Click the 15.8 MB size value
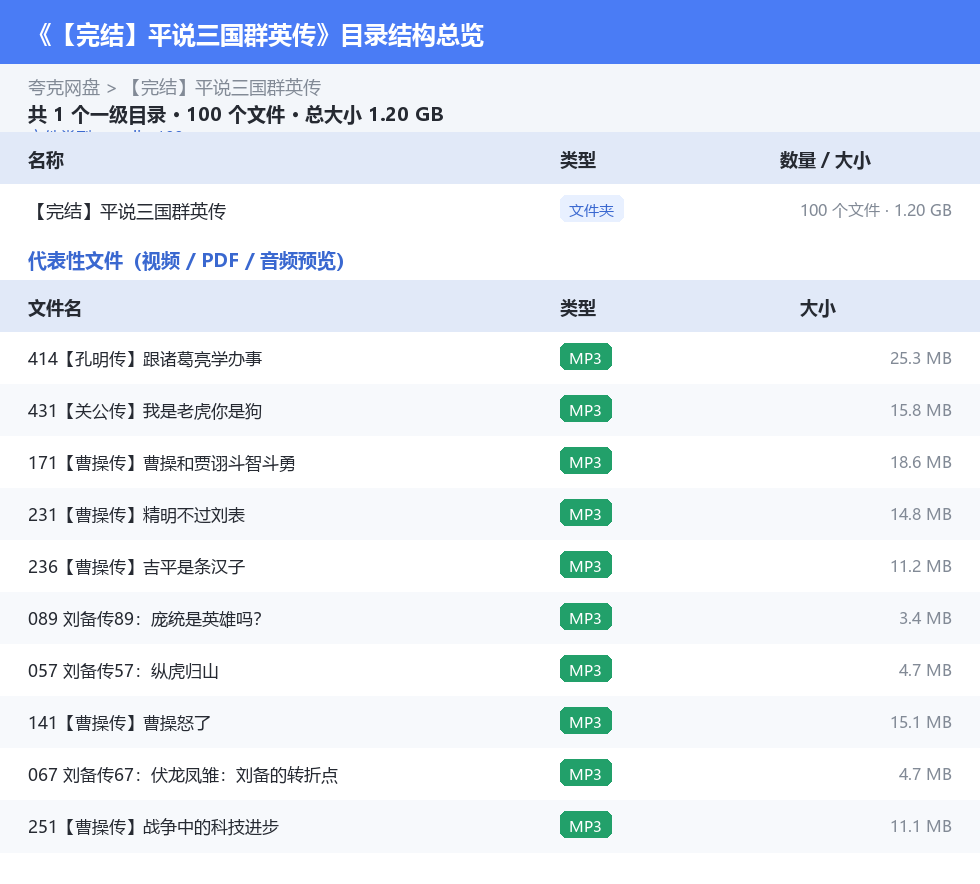The width and height of the screenshot is (980, 884). (x=921, y=410)
